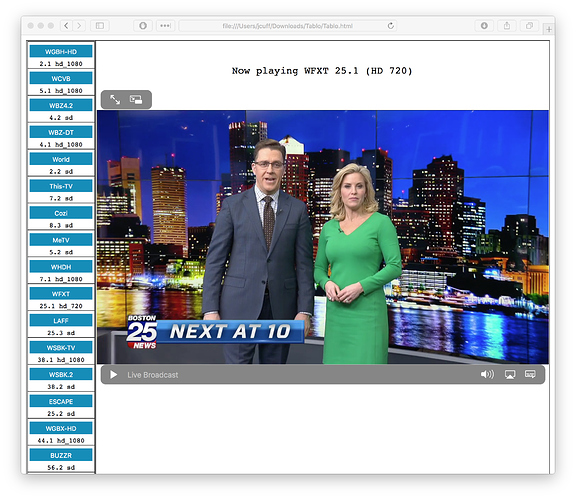Select channel WSBK.2
This screenshot has height=499, width=576.
click(61, 374)
